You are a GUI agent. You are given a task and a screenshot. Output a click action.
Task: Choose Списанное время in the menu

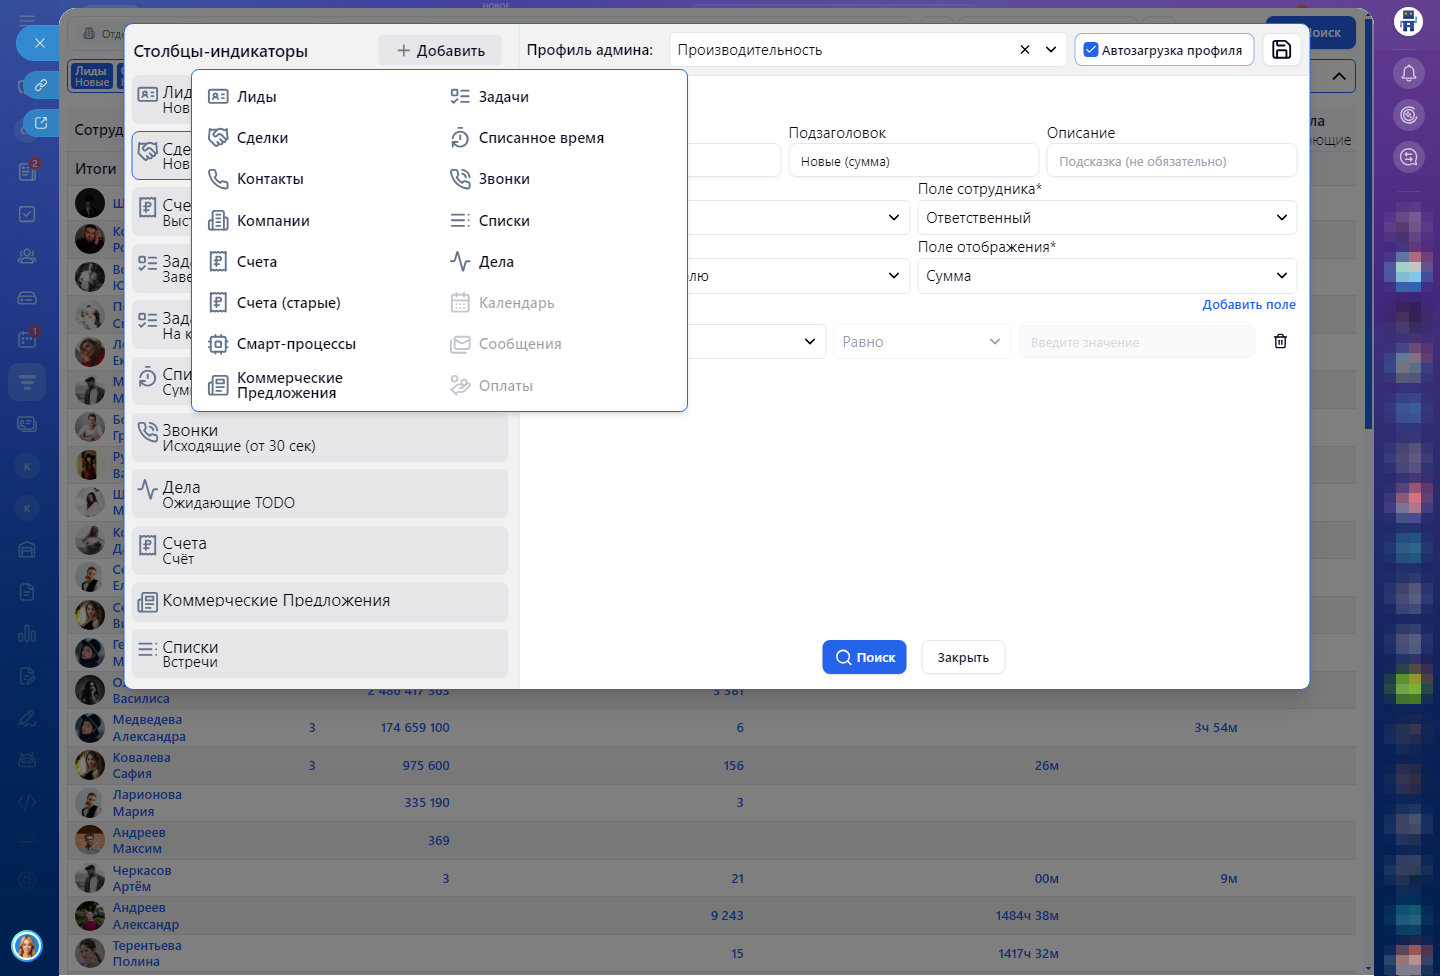coord(540,138)
